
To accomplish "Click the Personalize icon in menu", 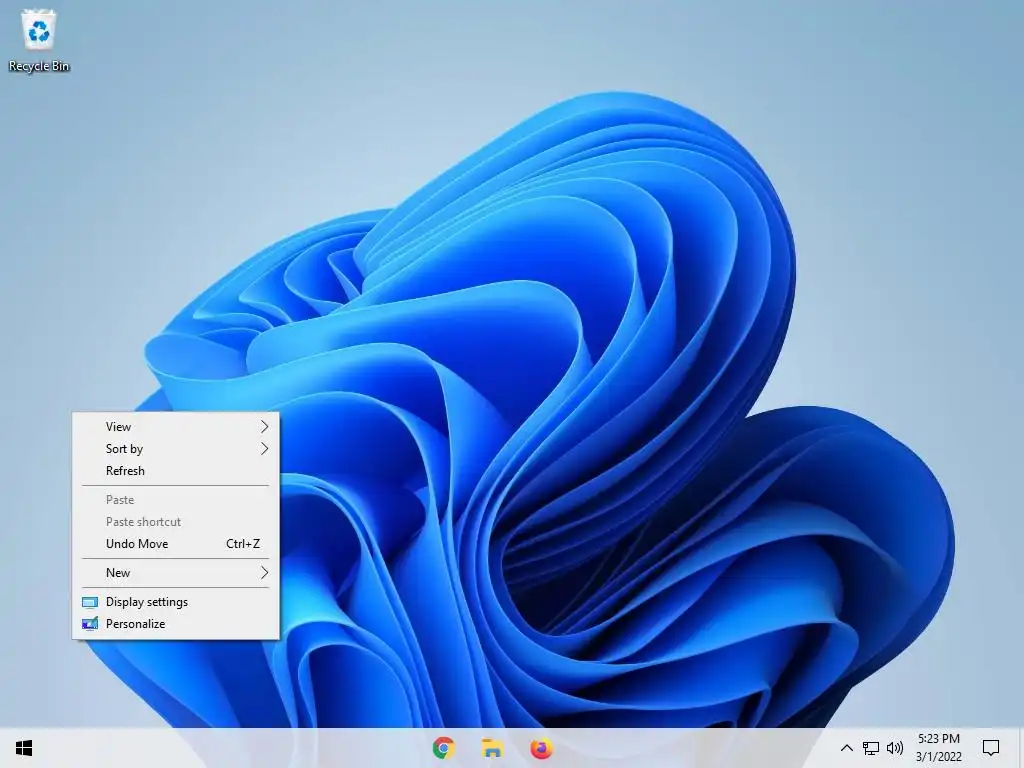I will 90,624.
